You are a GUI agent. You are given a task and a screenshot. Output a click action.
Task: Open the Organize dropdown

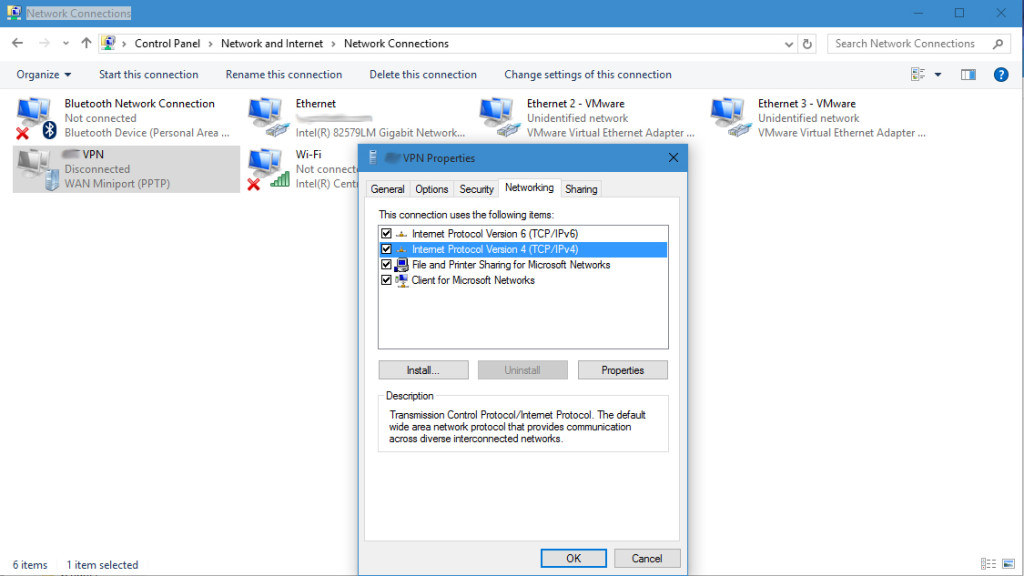(42, 74)
